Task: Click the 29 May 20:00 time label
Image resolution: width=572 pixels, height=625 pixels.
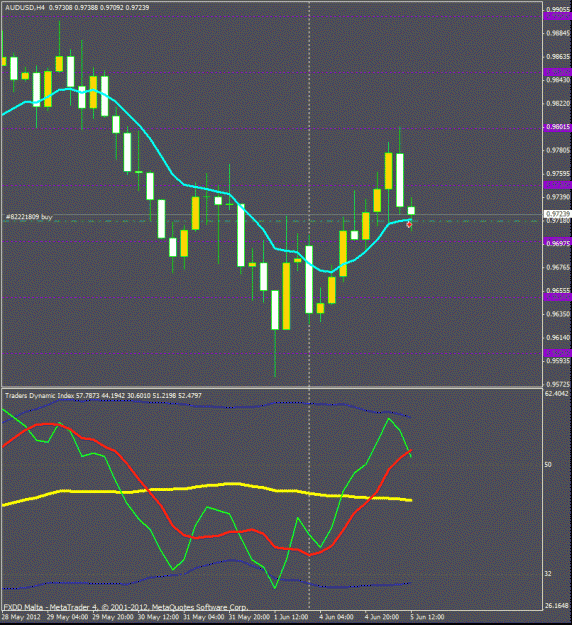Action: click(x=113, y=617)
